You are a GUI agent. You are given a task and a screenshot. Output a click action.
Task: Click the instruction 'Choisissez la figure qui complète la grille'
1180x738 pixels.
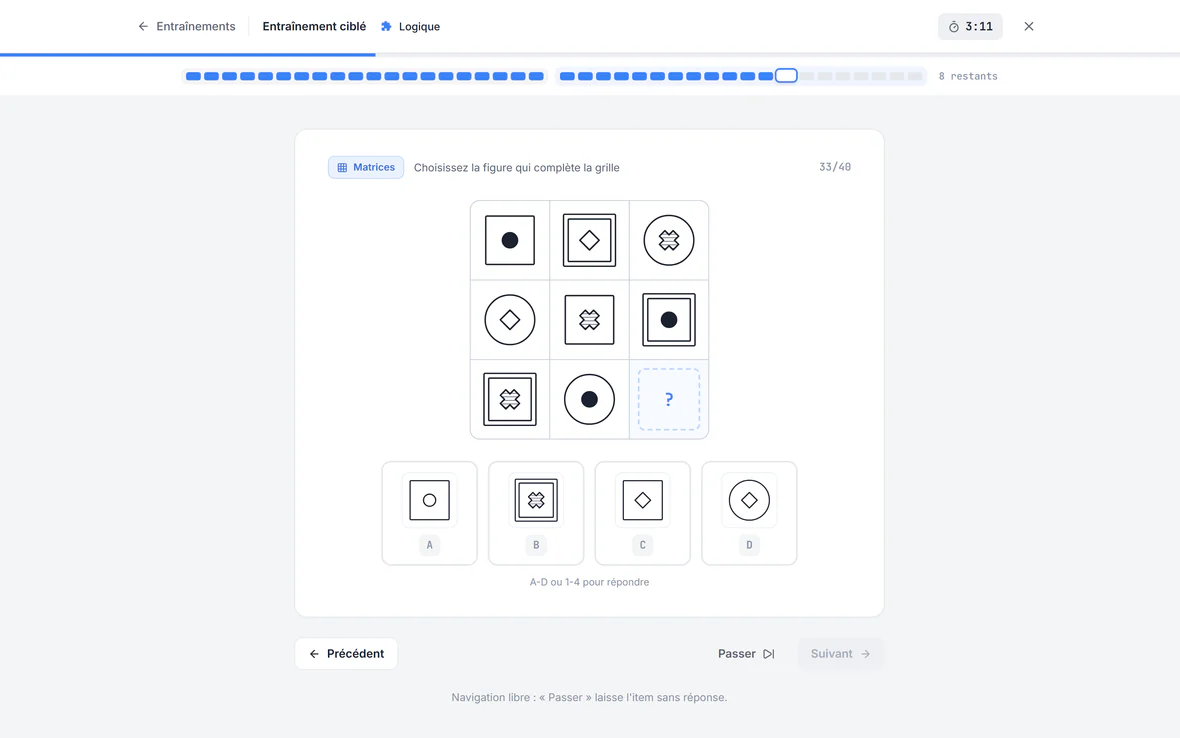517,168
